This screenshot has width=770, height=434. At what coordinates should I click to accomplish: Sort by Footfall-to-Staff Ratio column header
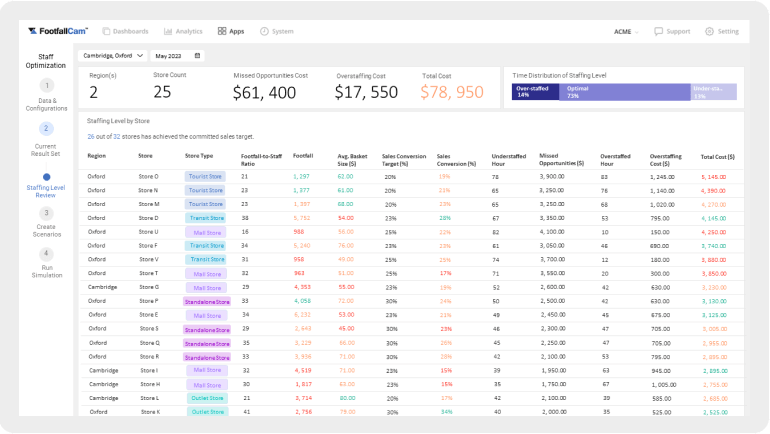pos(261,160)
